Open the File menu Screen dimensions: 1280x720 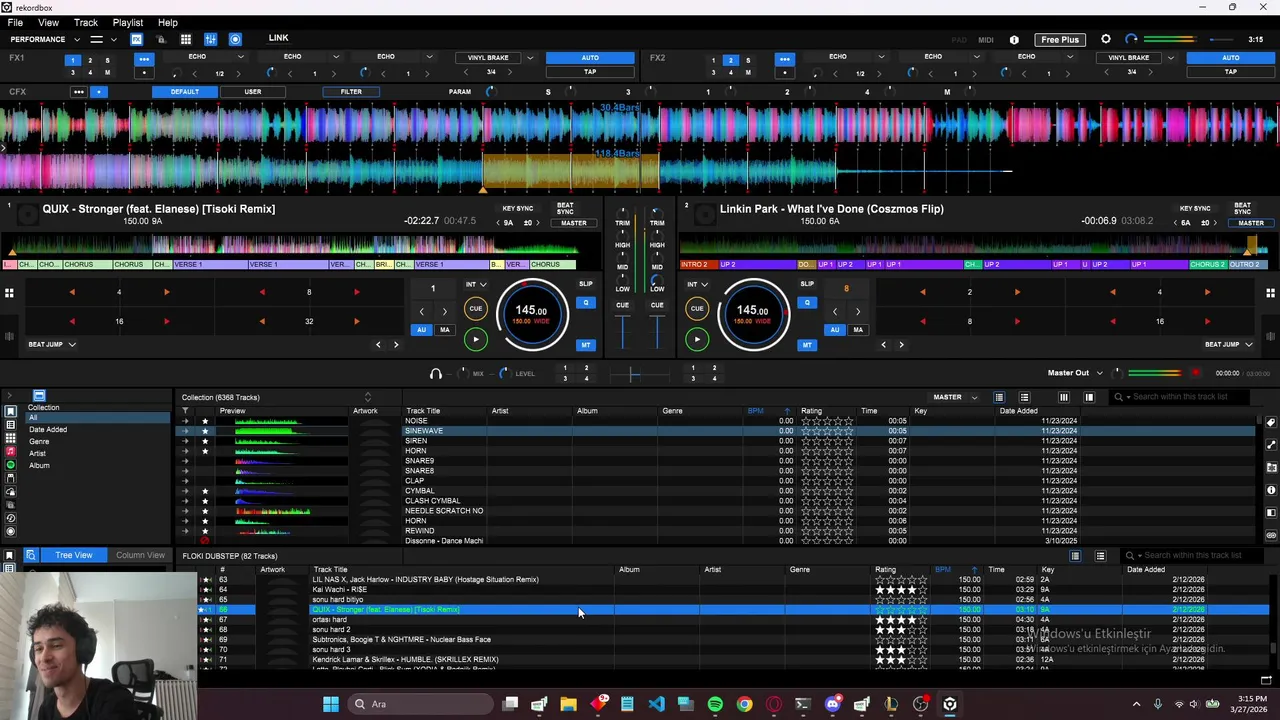15,22
